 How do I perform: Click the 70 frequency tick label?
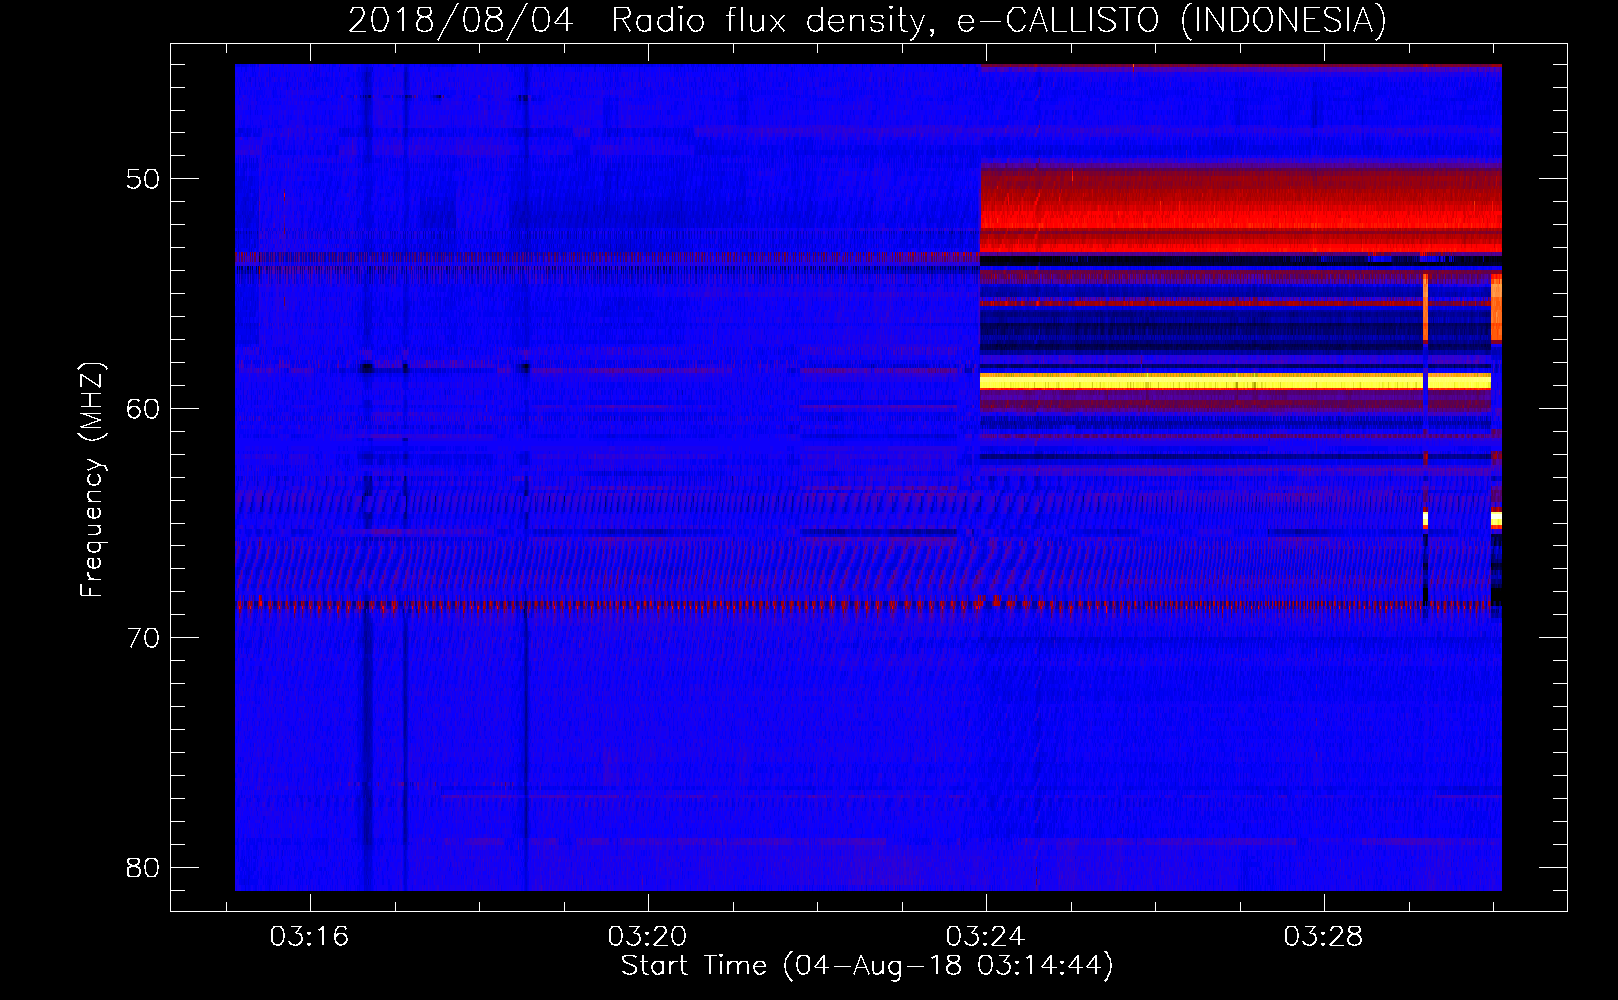pos(143,638)
